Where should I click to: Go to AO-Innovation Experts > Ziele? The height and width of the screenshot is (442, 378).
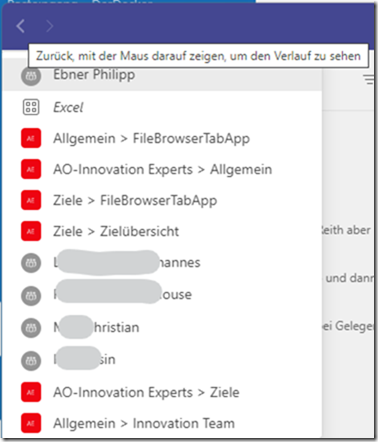(x=162, y=392)
